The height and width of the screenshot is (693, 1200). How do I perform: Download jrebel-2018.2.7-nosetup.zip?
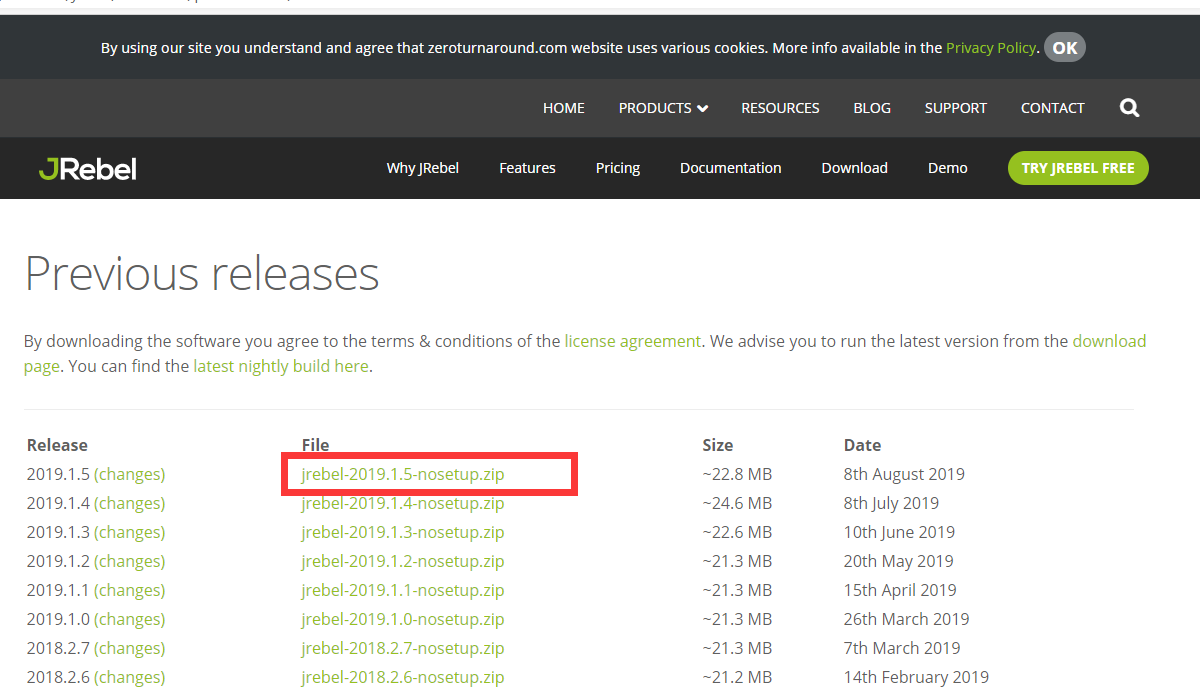pos(403,648)
